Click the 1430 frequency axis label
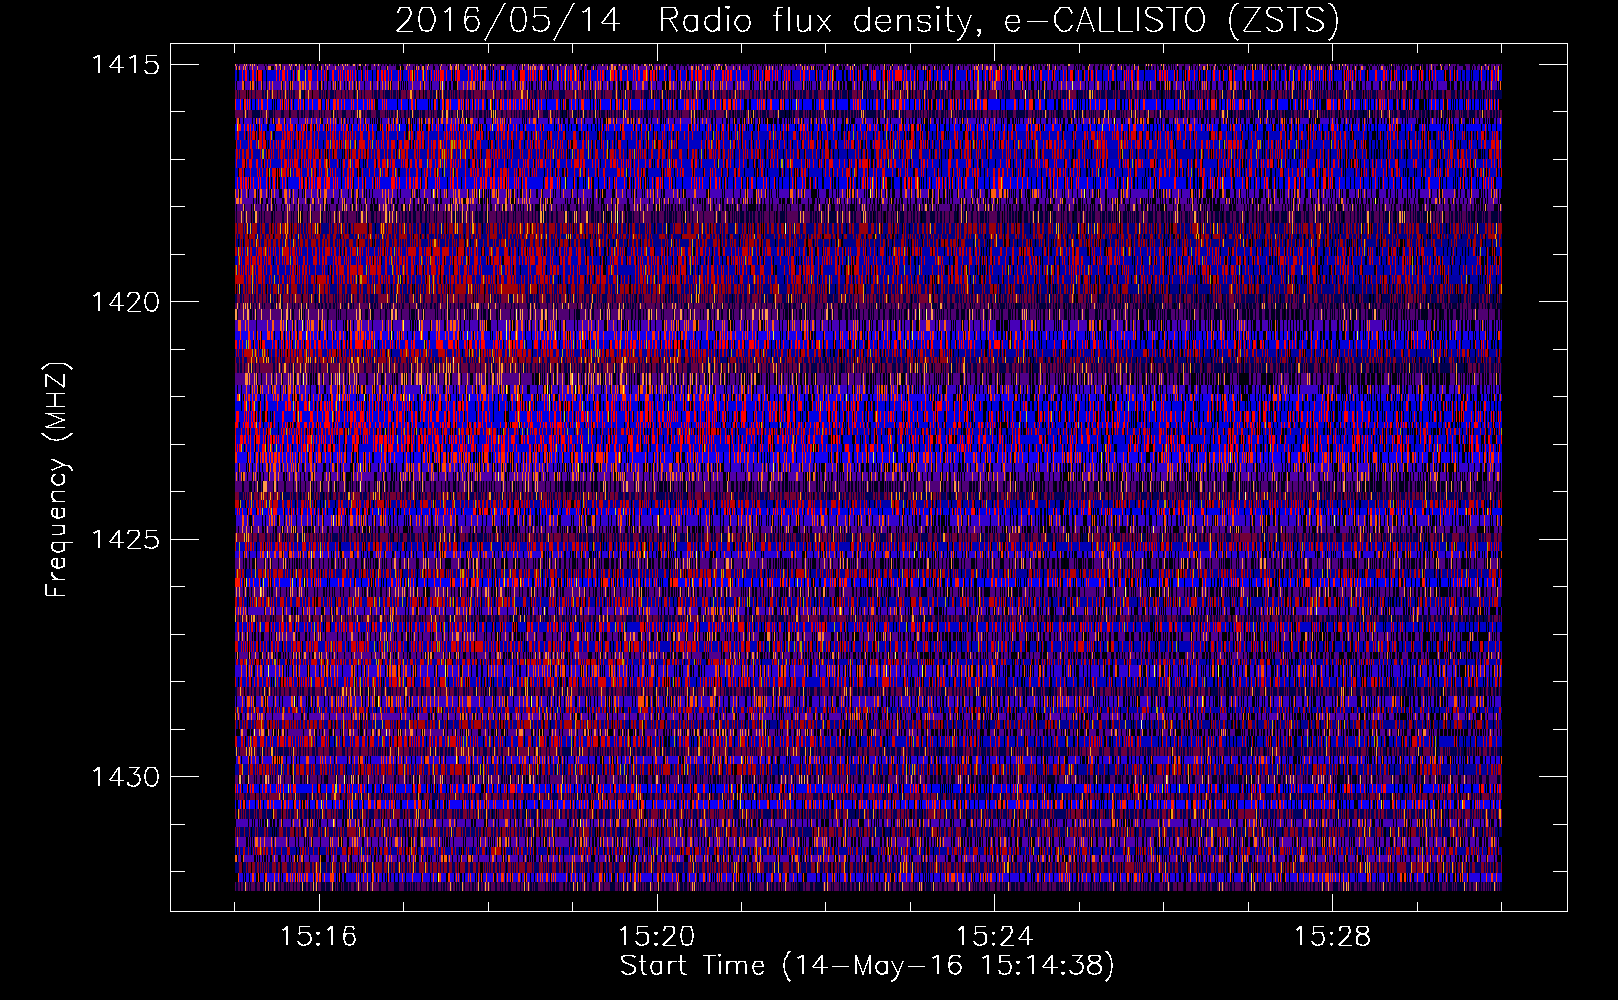Image resolution: width=1618 pixels, height=1000 pixels. point(125,777)
